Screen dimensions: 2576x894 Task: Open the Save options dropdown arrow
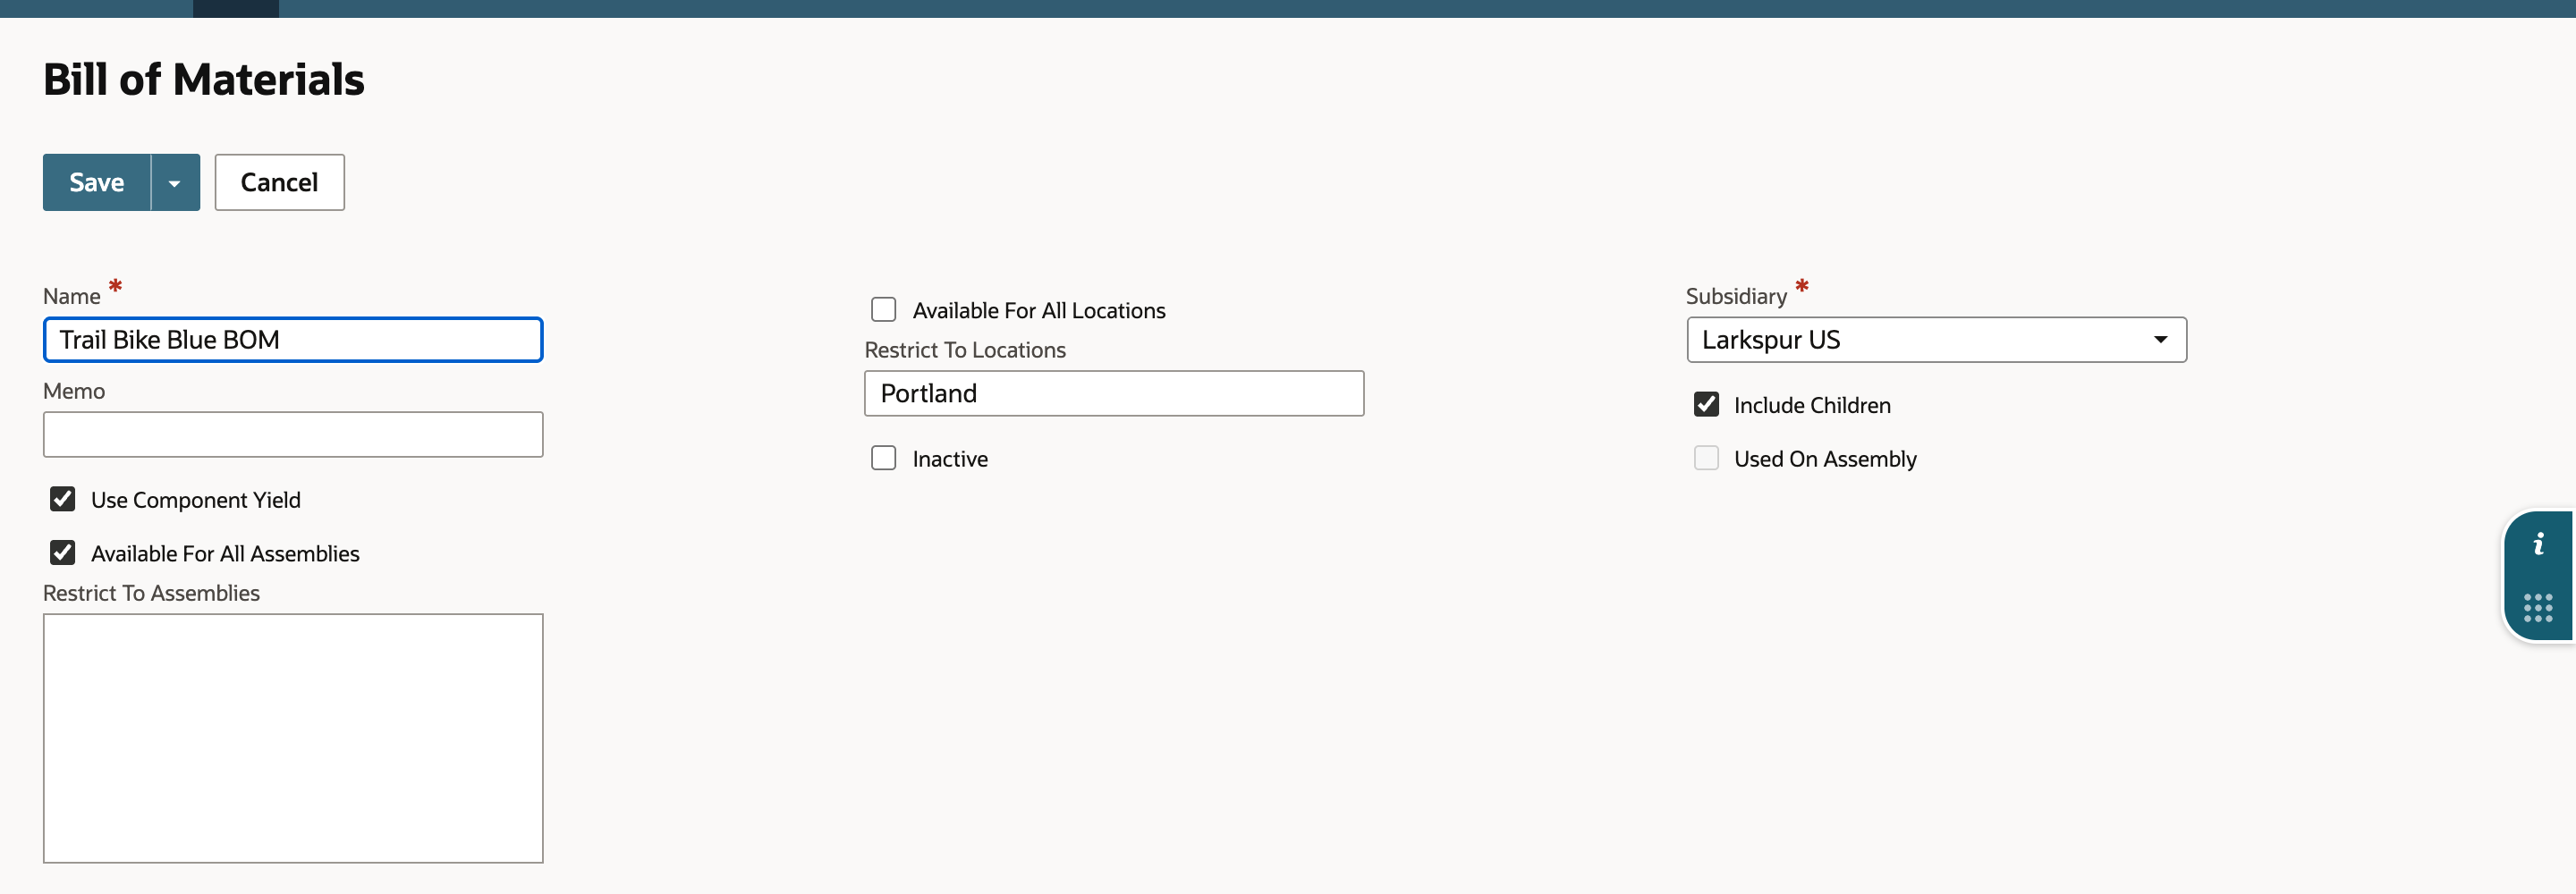175,182
